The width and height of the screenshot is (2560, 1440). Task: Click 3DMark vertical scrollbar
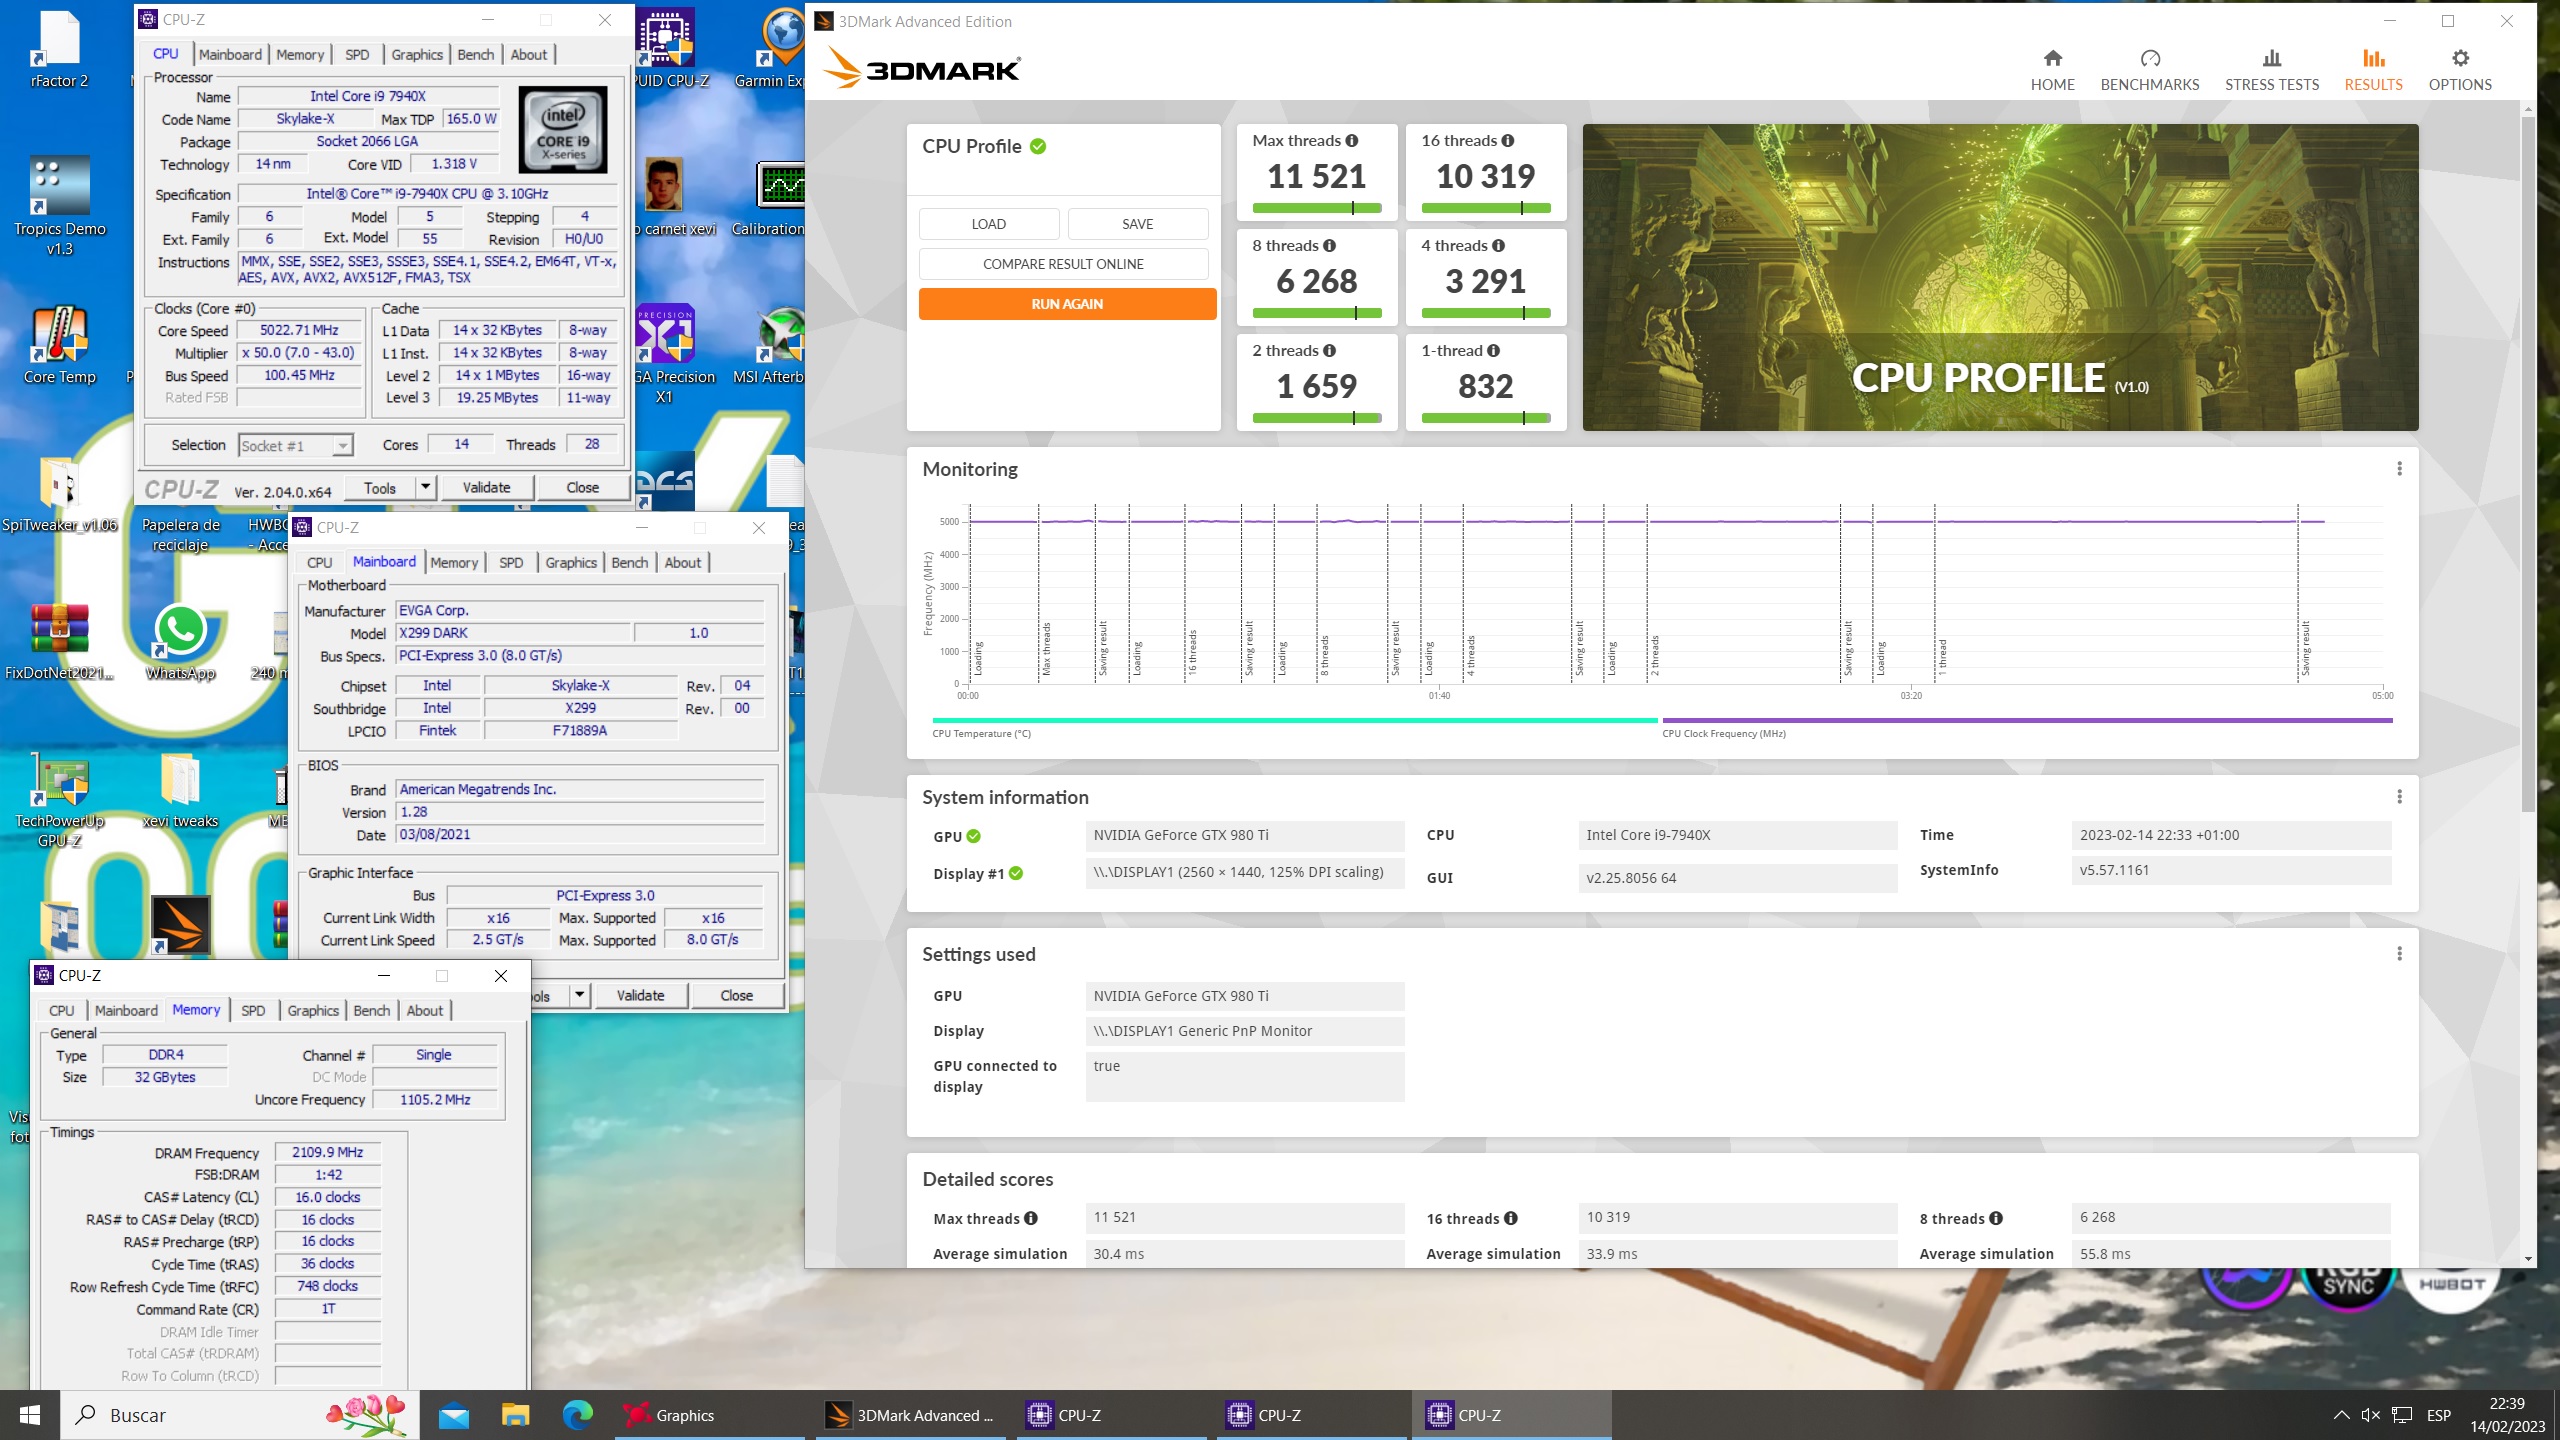tap(2527, 465)
